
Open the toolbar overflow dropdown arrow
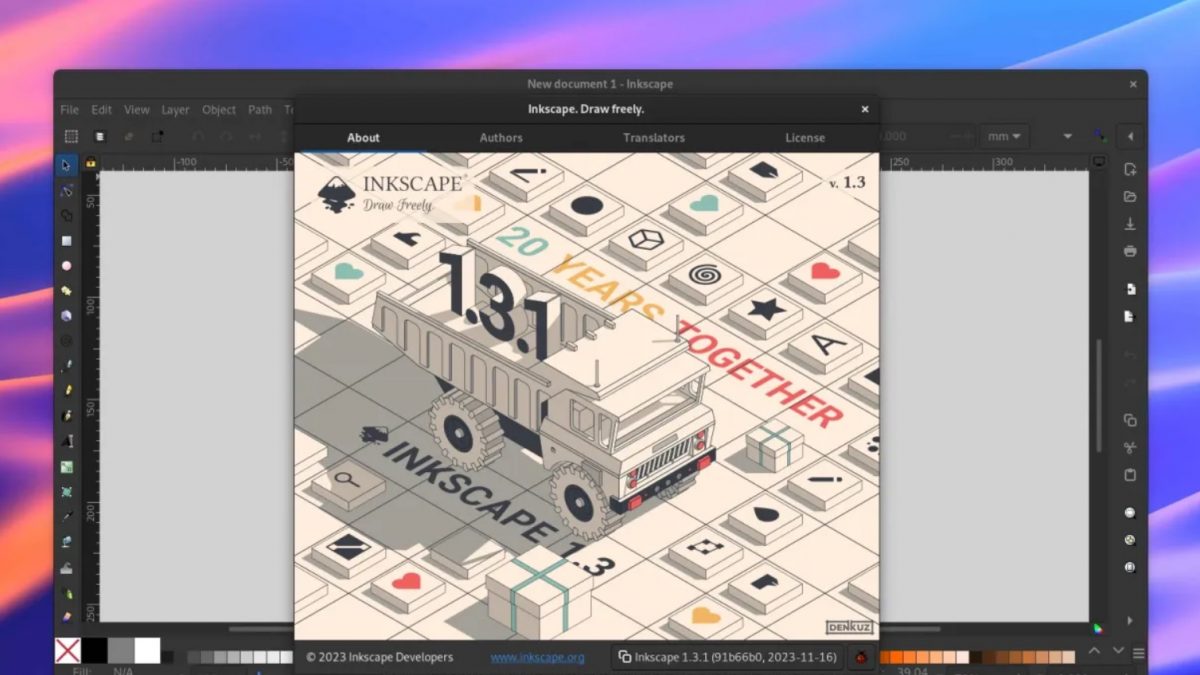point(1067,136)
